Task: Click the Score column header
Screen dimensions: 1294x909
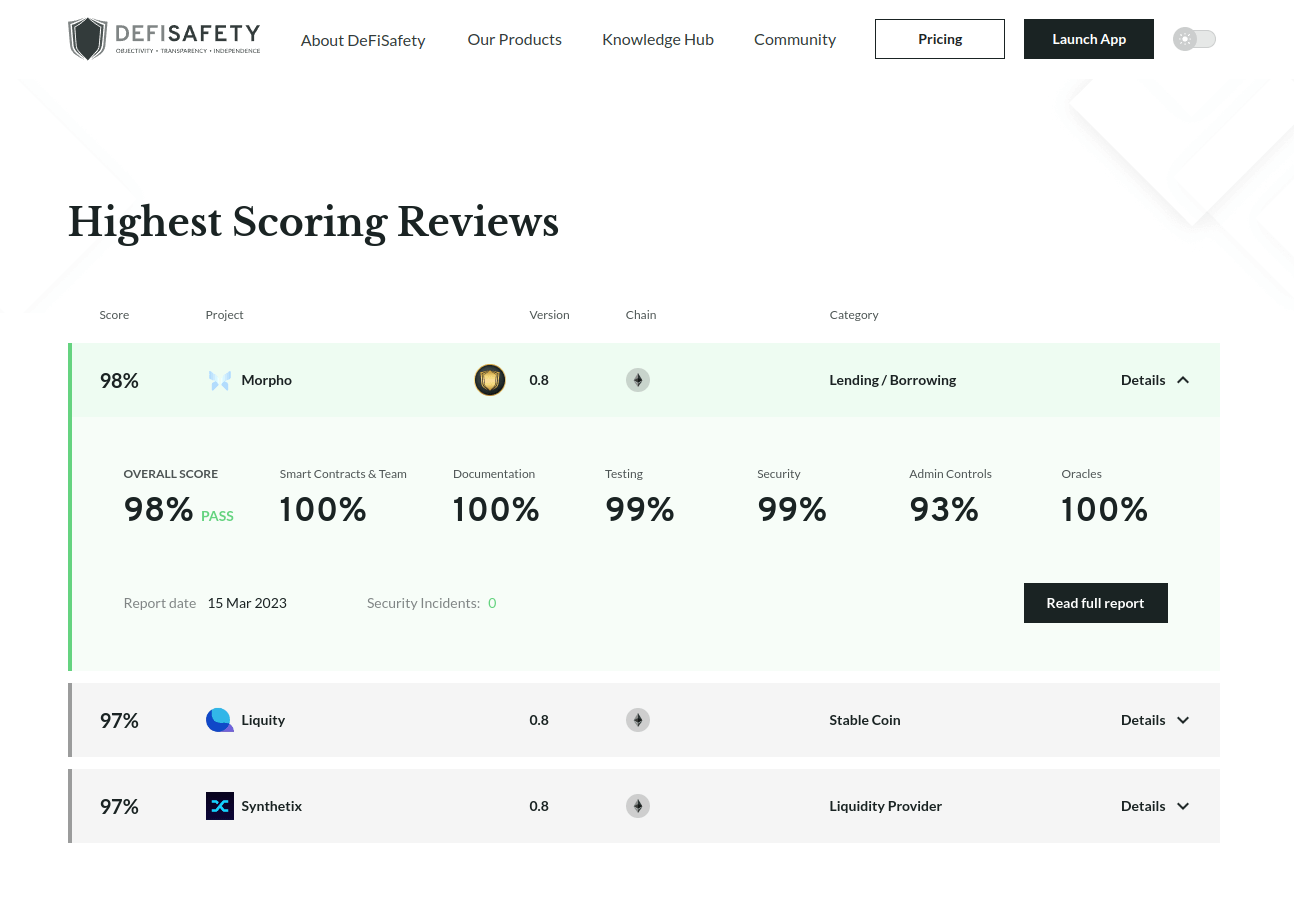Action: coord(114,315)
